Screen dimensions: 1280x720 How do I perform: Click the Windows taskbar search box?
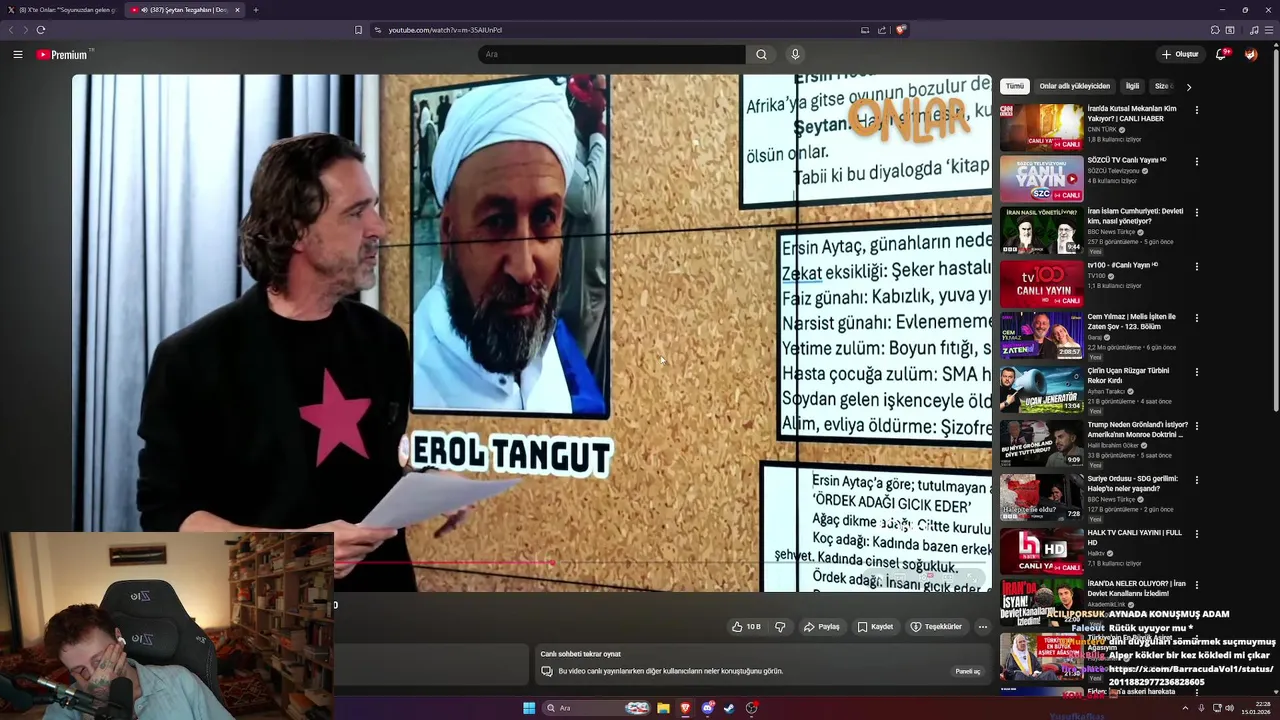coord(598,708)
